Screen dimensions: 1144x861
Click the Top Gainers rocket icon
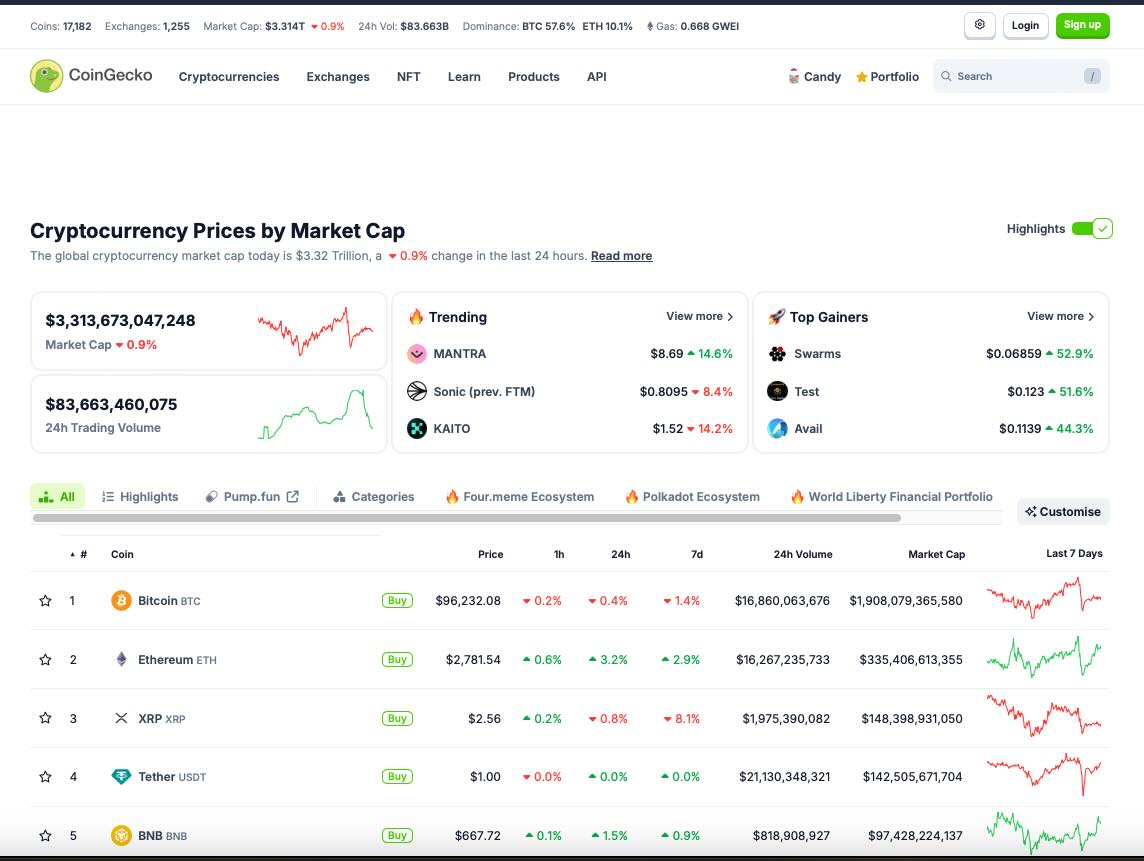point(777,317)
